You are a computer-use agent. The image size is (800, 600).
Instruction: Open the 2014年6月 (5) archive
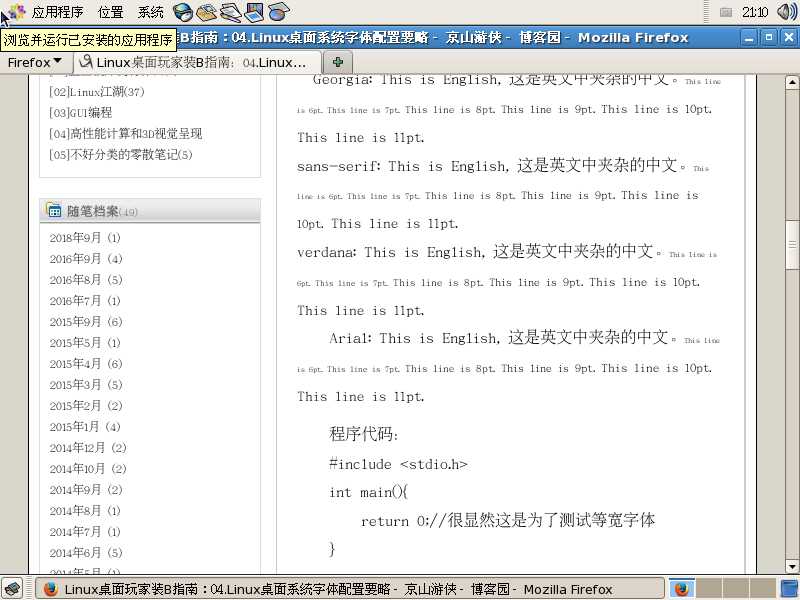coord(86,553)
